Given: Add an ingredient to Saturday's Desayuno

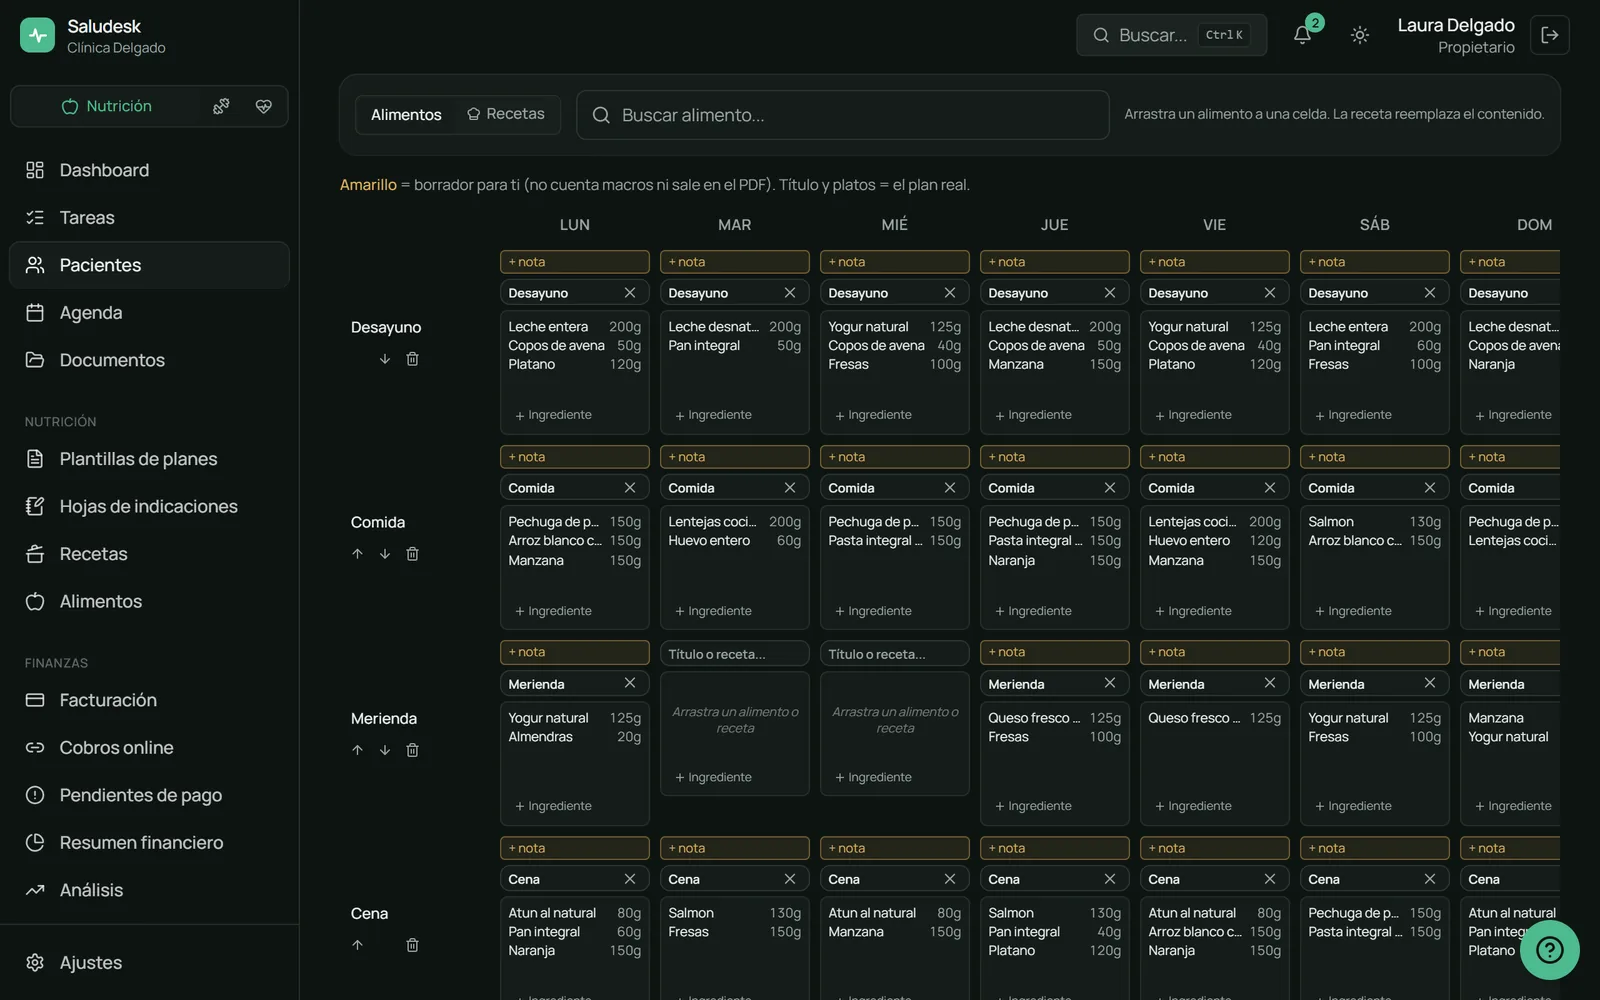Looking at the screenshot, I should click(x=1353, y=415).
